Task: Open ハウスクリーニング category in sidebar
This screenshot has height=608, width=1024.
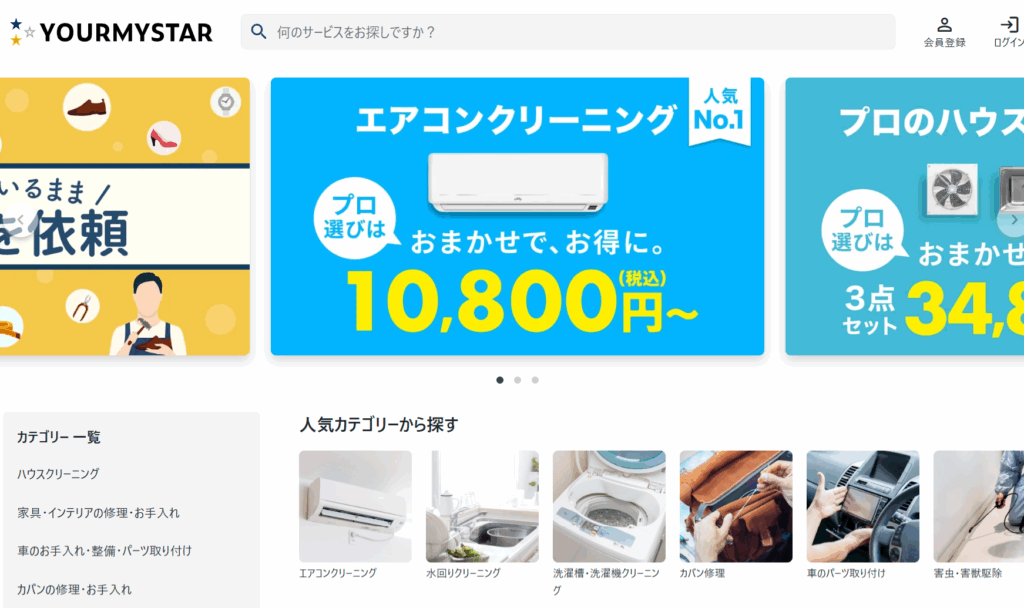Action: [x=58, y=474]
